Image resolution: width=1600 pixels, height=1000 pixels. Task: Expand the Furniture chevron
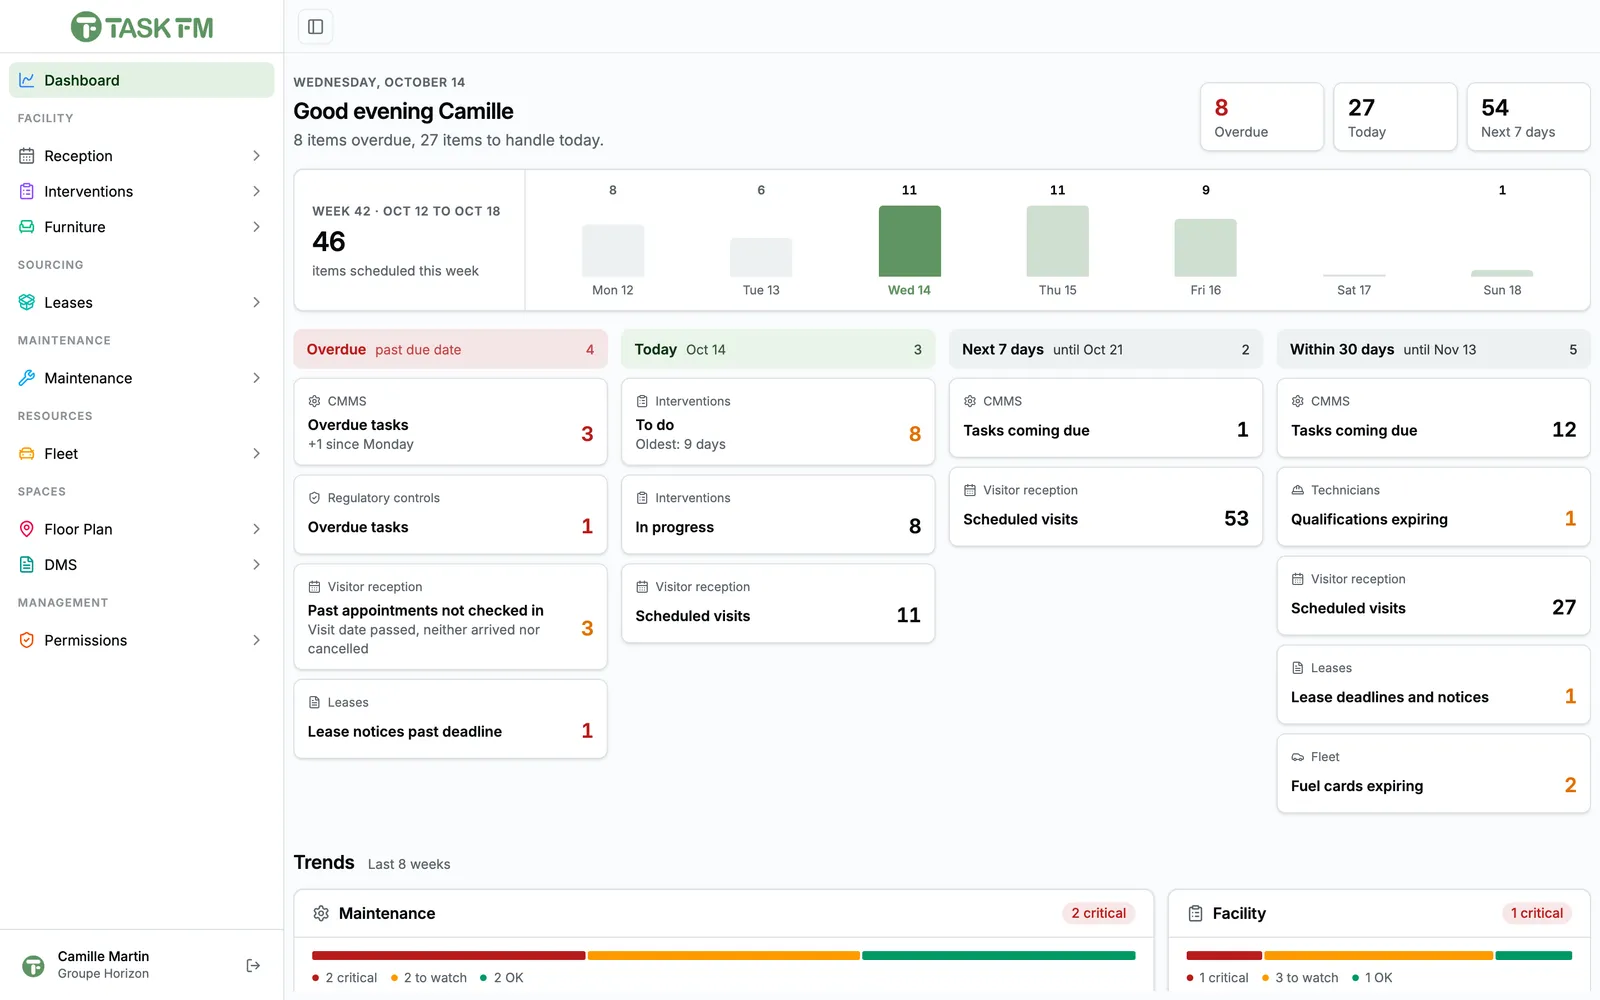pyautogui.click(x=257, y=227)
